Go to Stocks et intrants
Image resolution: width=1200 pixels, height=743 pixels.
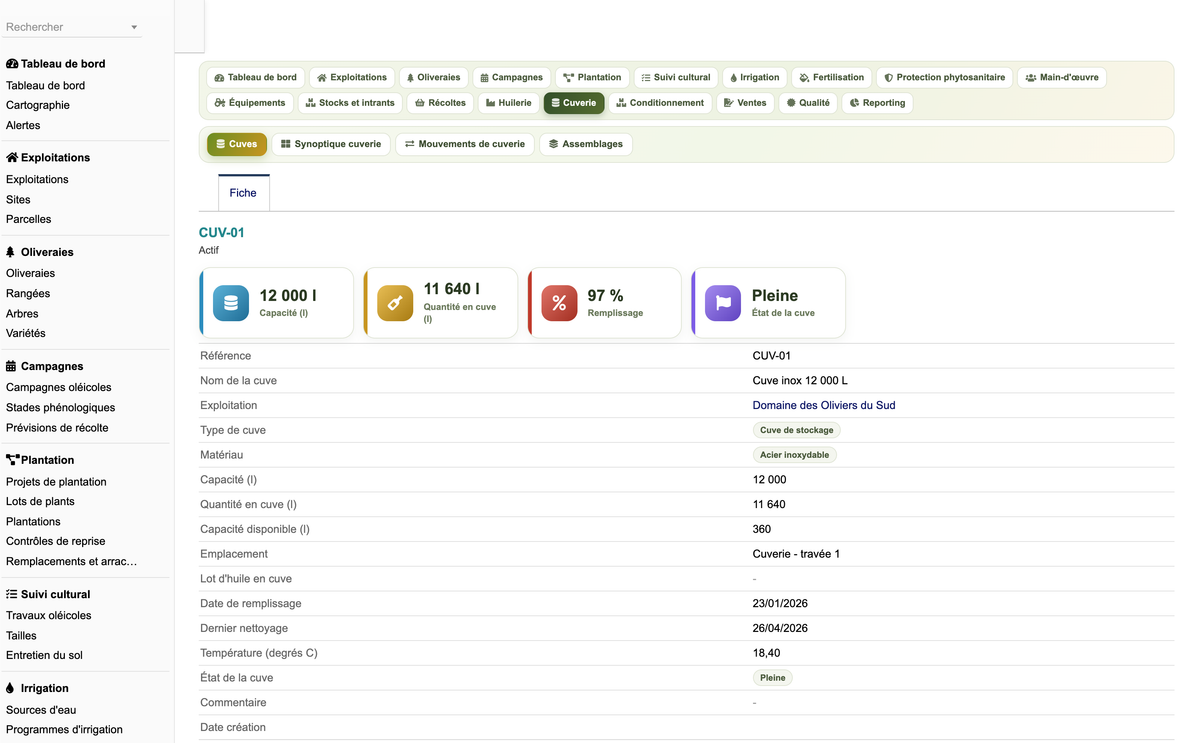click(350, 102)
